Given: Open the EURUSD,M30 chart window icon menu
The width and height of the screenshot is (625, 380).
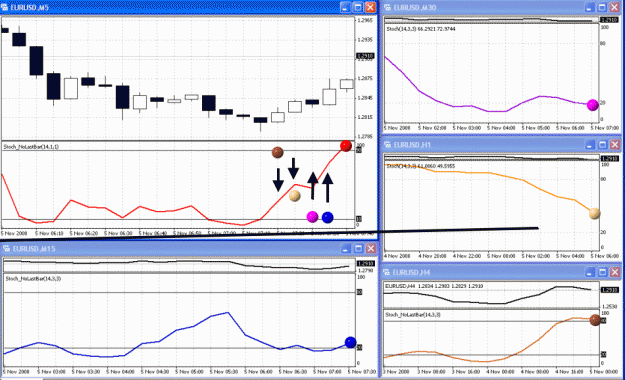Looking at the screenshot, I should point(387,7).
